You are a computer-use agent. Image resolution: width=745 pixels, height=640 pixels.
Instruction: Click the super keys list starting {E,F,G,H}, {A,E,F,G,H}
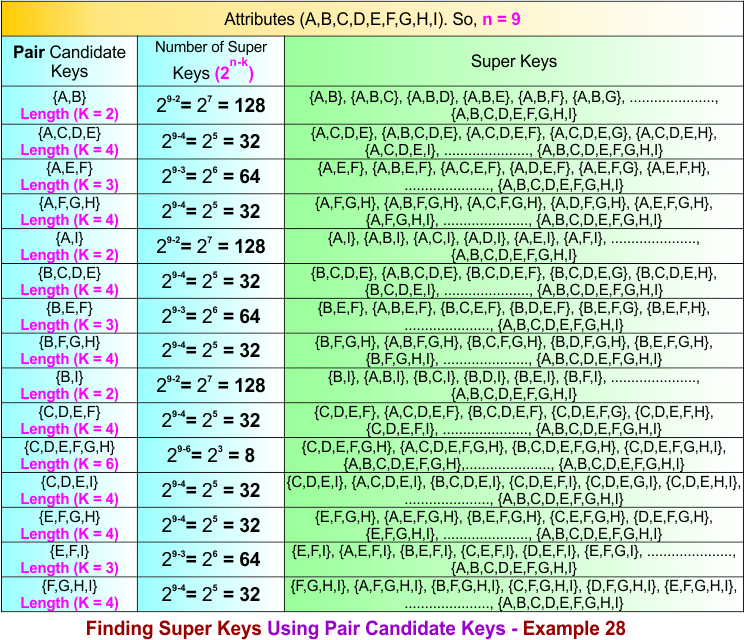tap(514, 525)
